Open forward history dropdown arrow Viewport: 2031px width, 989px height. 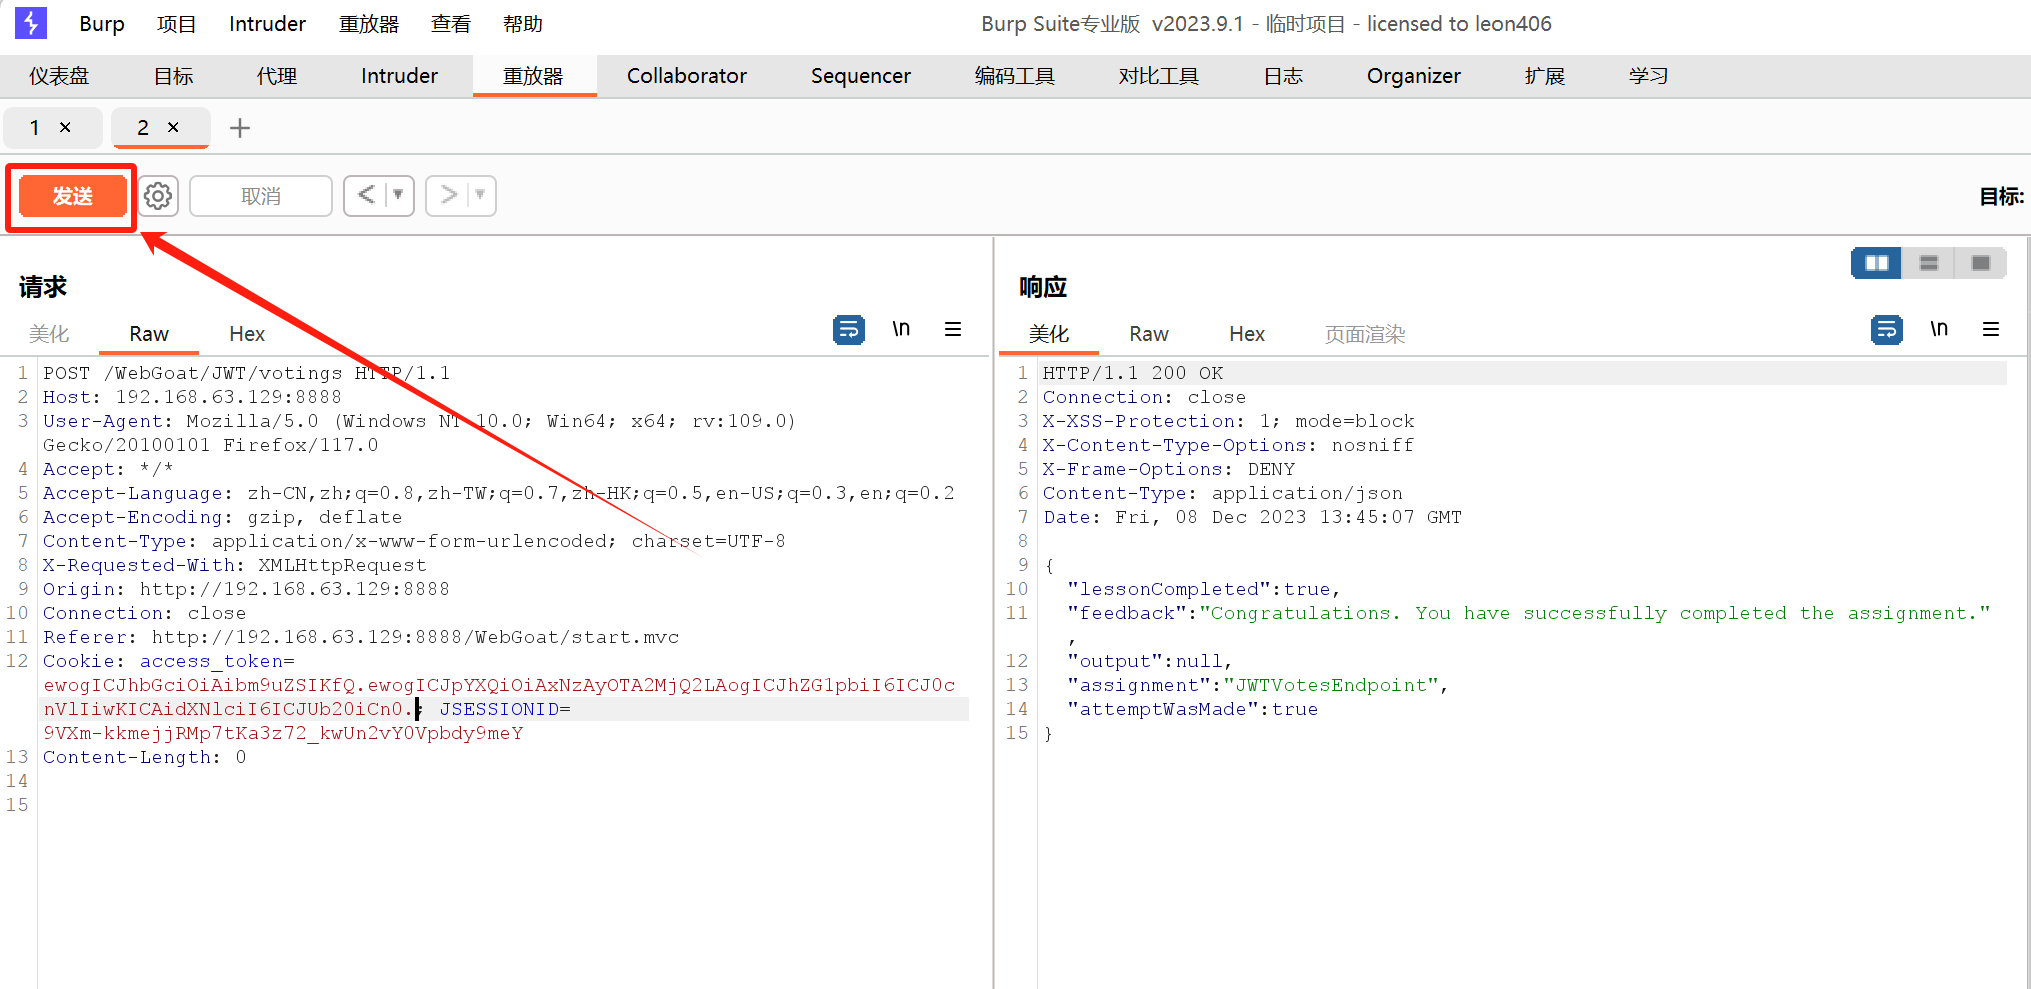[481, 195]
